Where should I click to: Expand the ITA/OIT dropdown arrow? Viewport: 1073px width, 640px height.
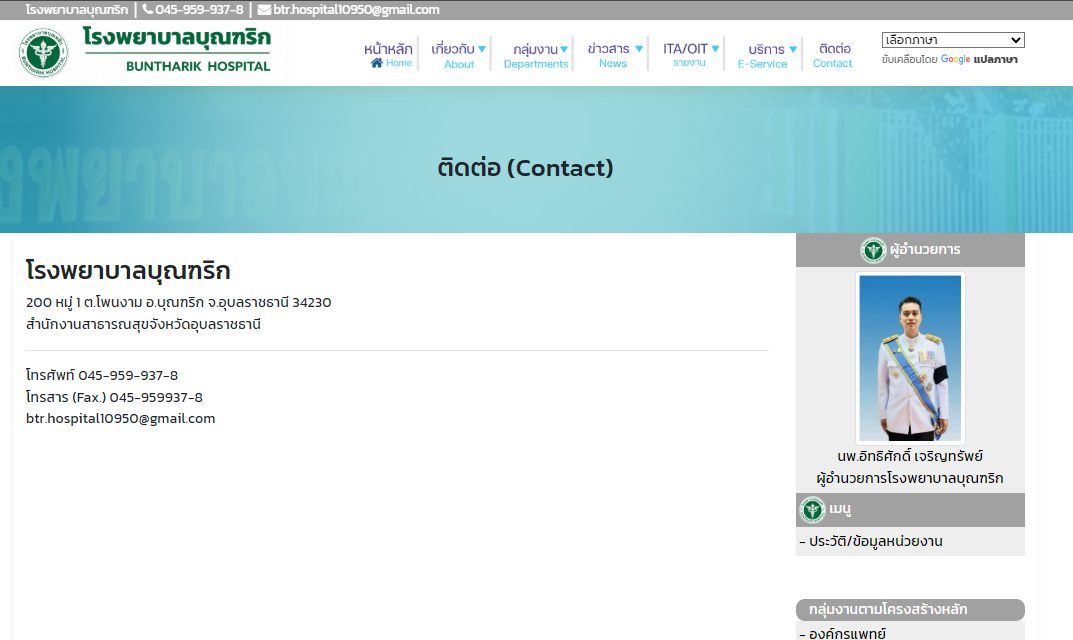(715, 49)
